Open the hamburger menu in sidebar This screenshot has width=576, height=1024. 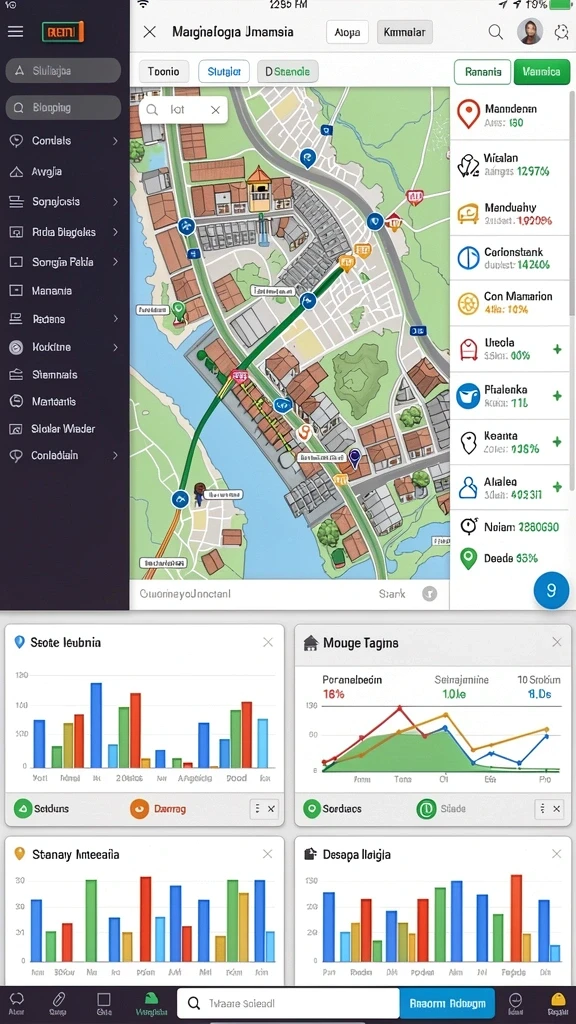point(15,31)
